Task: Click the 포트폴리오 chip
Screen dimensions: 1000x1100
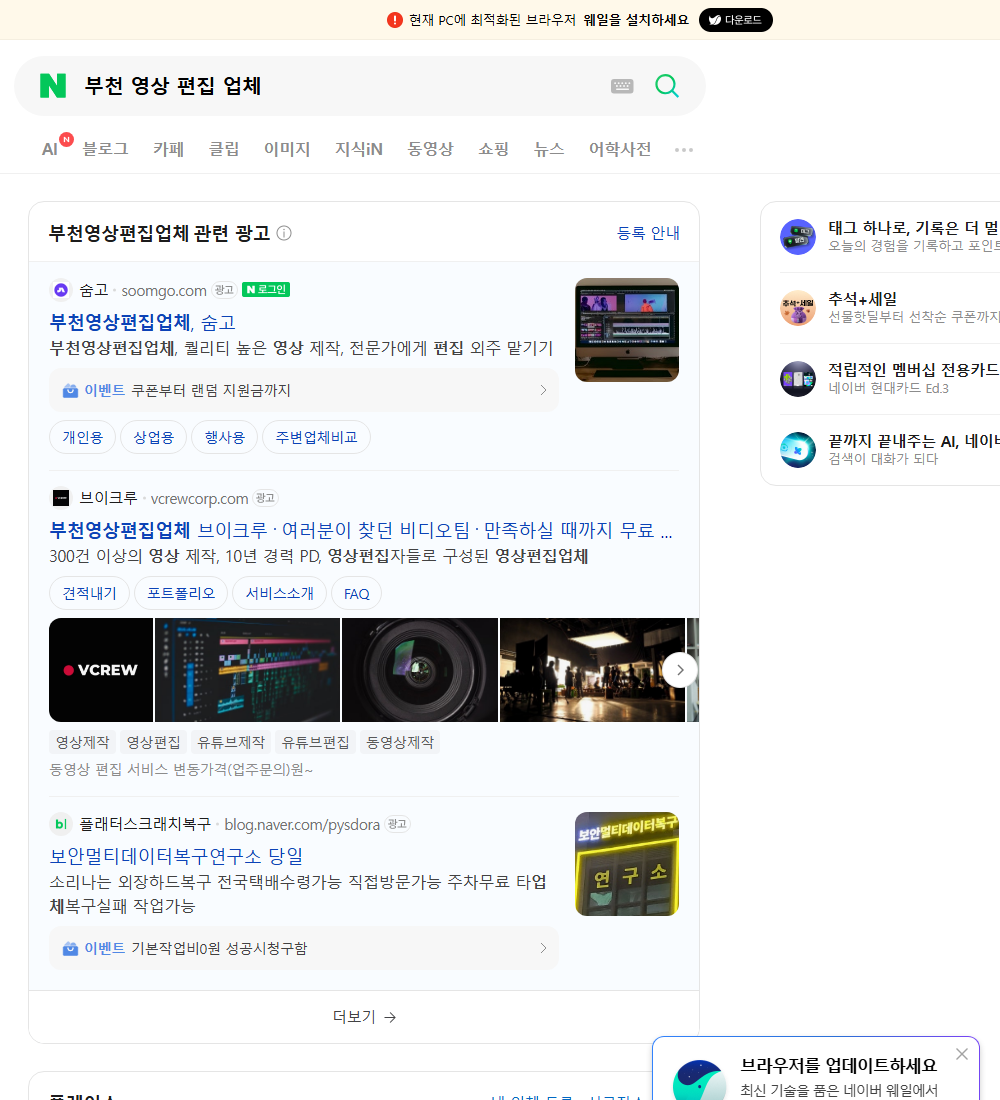Action: point(181,593)
